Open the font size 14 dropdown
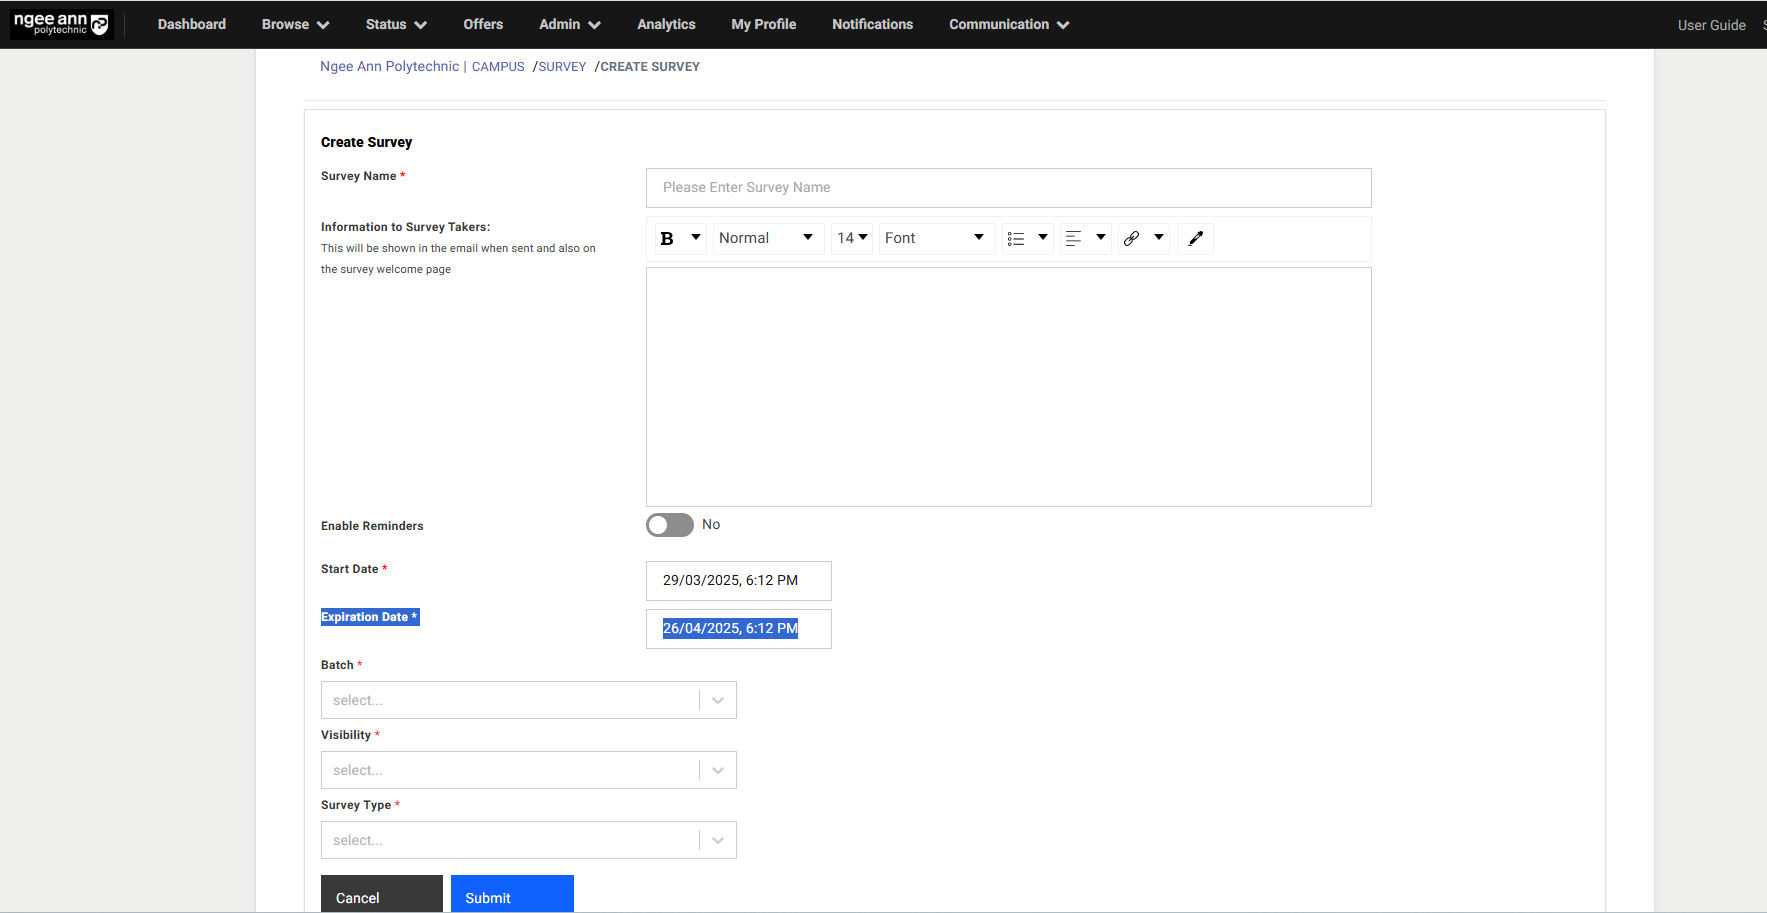This screenshot has height=913, width=1767. tap(852, 239)
